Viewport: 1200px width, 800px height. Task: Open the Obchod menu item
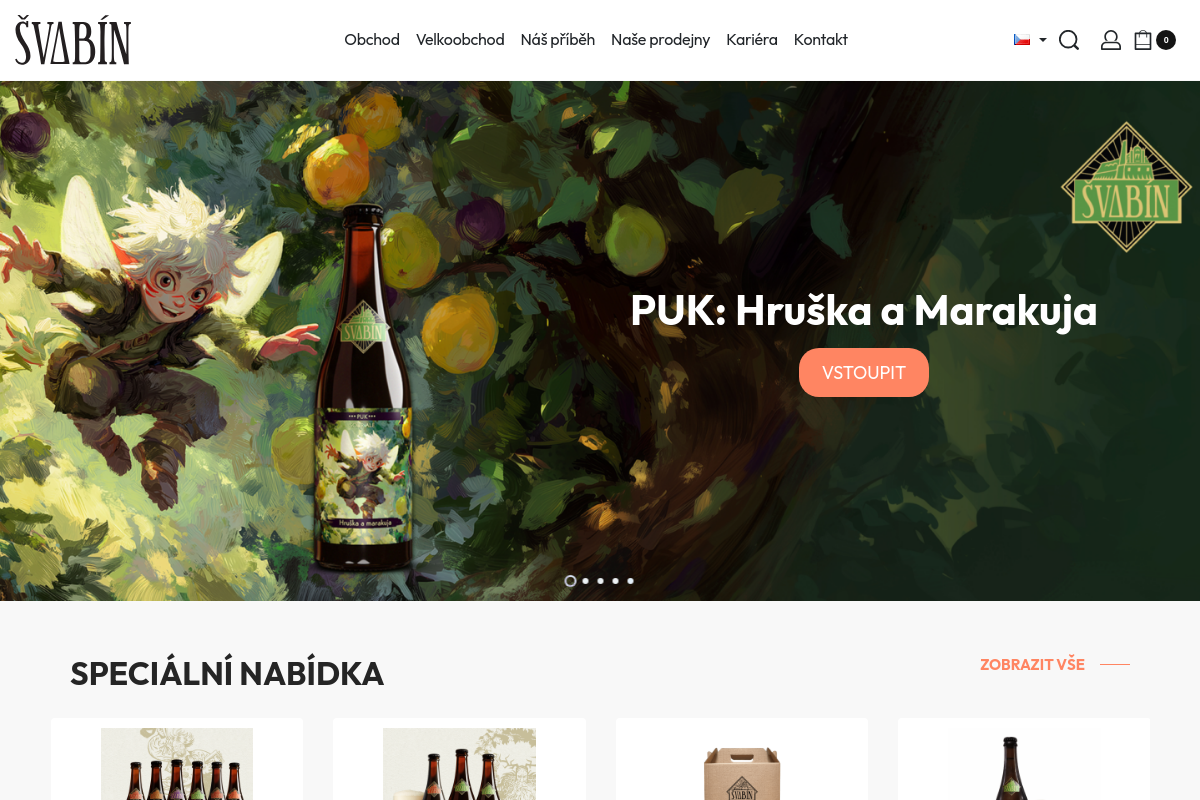coord(372,40)
